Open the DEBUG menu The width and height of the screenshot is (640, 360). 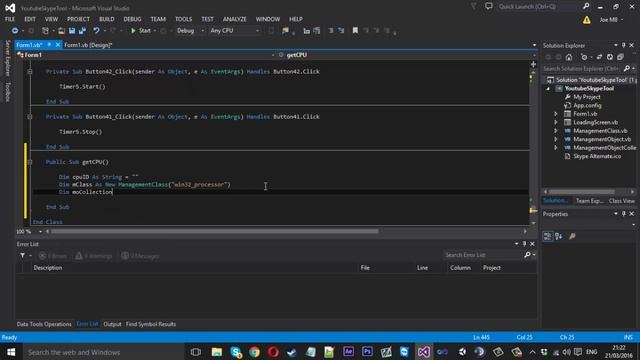132,19
